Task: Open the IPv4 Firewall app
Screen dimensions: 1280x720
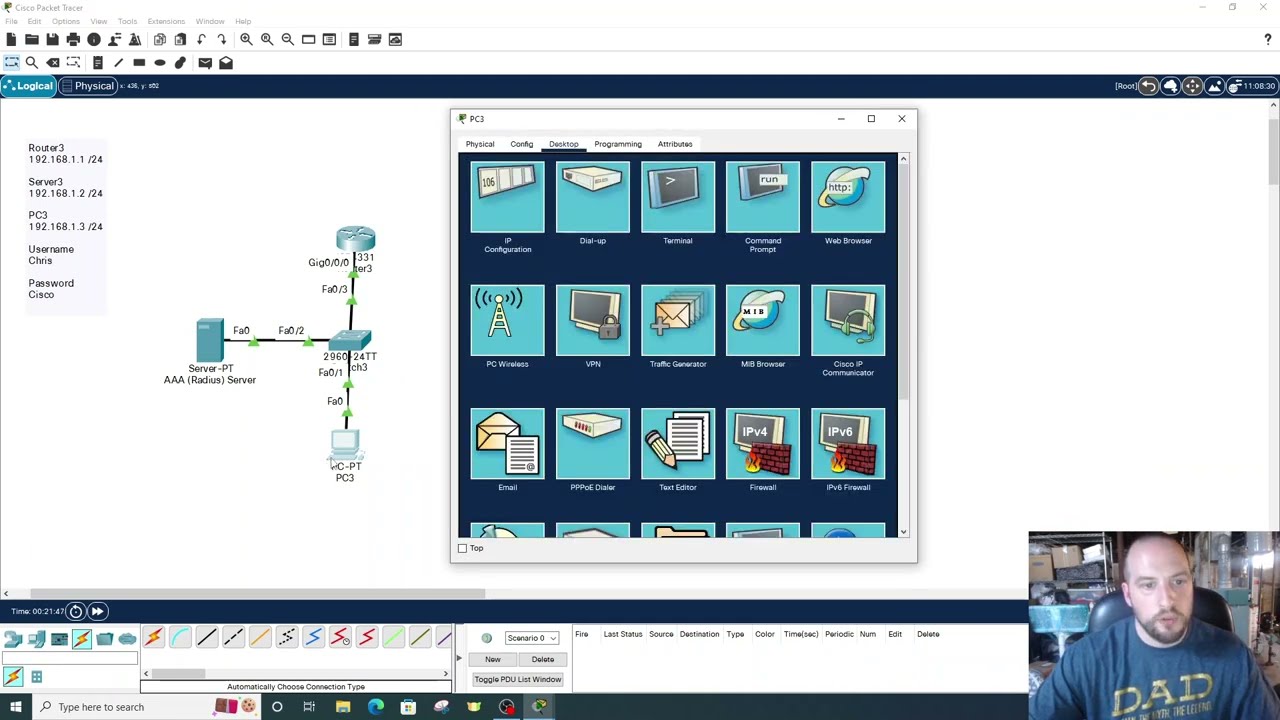Action: (763, 444)
